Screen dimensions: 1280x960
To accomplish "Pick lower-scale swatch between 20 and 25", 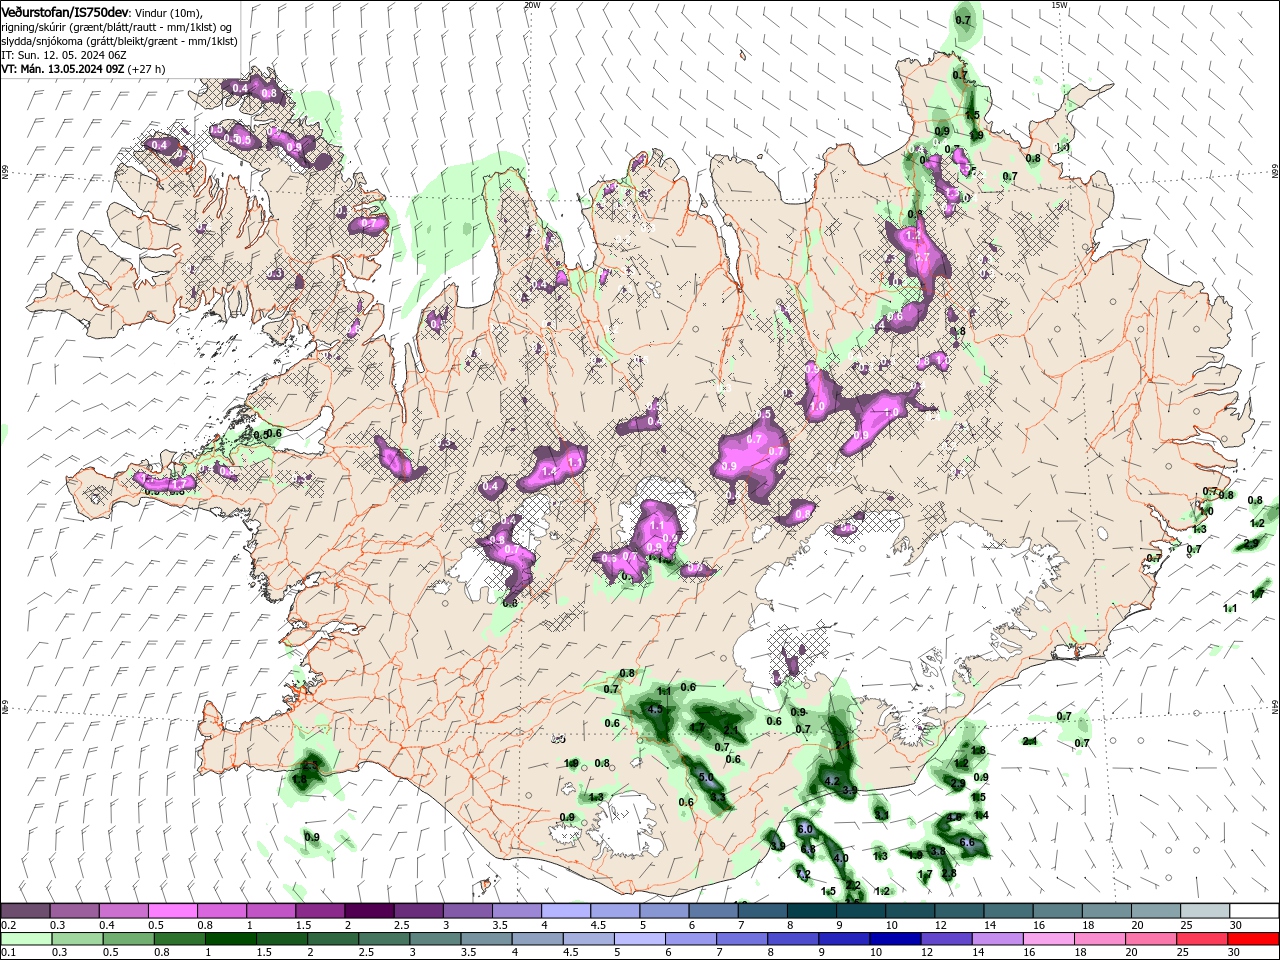I will [x=1152, y=939].
